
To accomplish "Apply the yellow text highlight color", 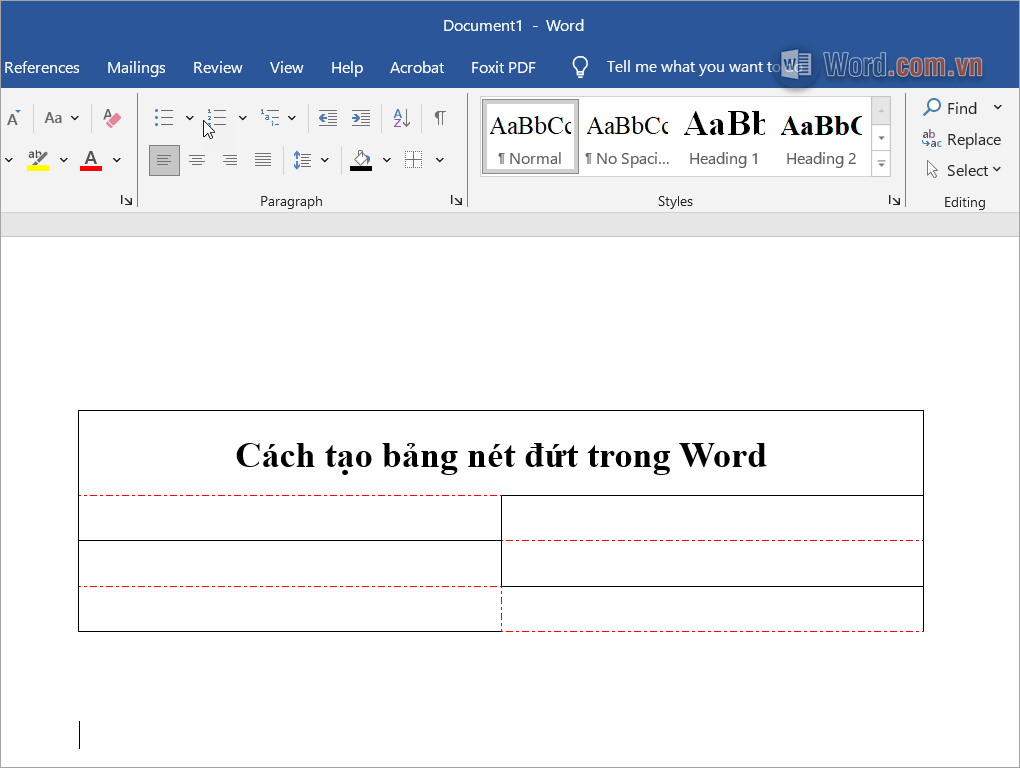I will pyautogui.click(x=38, y=160).
